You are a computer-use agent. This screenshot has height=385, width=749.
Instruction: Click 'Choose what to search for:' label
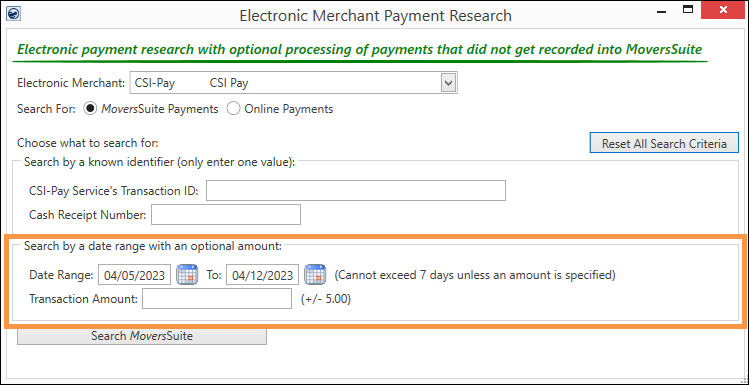[x=87, y=143]
